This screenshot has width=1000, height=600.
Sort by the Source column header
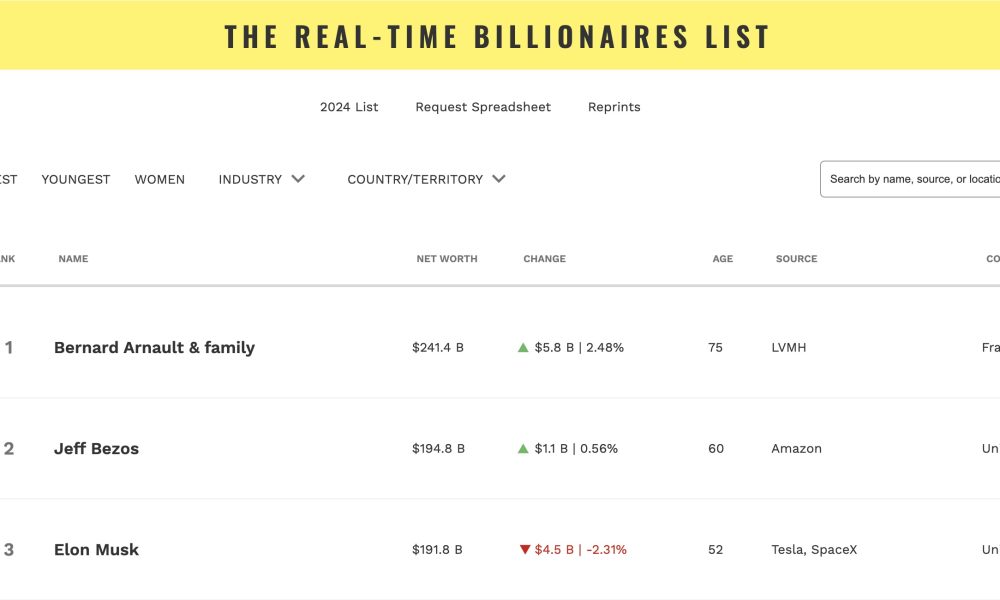pos(797,259)
